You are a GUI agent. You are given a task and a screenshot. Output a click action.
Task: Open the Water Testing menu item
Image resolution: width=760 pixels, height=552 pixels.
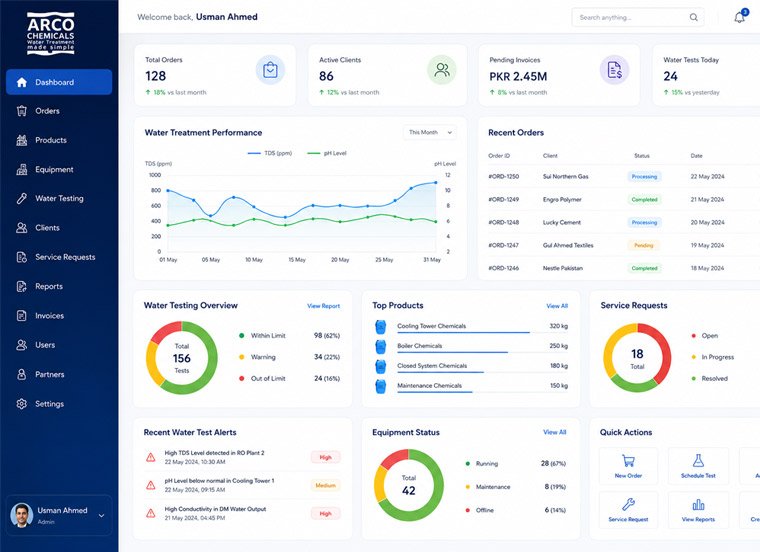coord(59,198)
